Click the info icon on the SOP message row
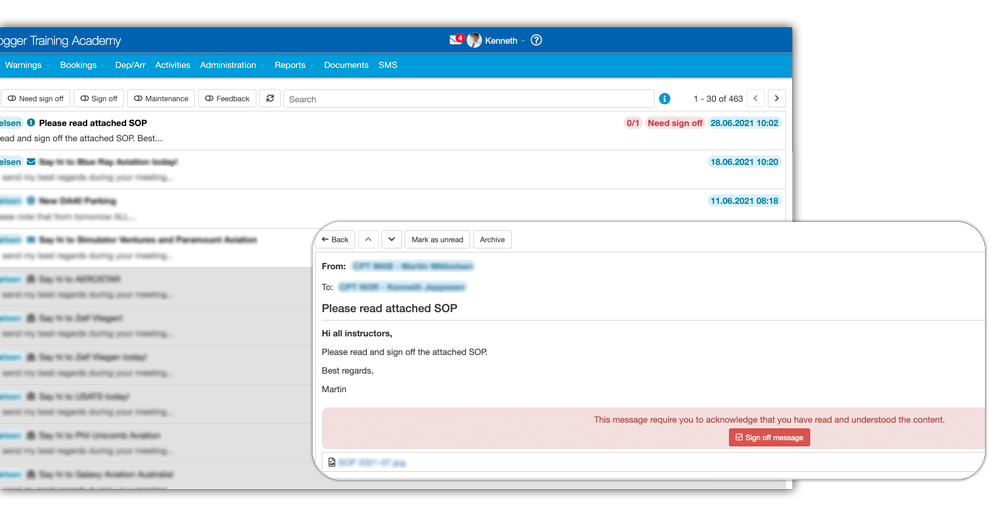 (x=31, y=122)
